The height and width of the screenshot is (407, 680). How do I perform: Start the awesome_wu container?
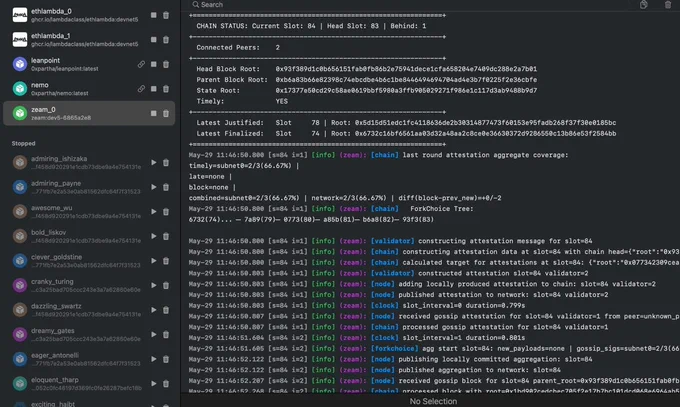click(x=154, y=212)
